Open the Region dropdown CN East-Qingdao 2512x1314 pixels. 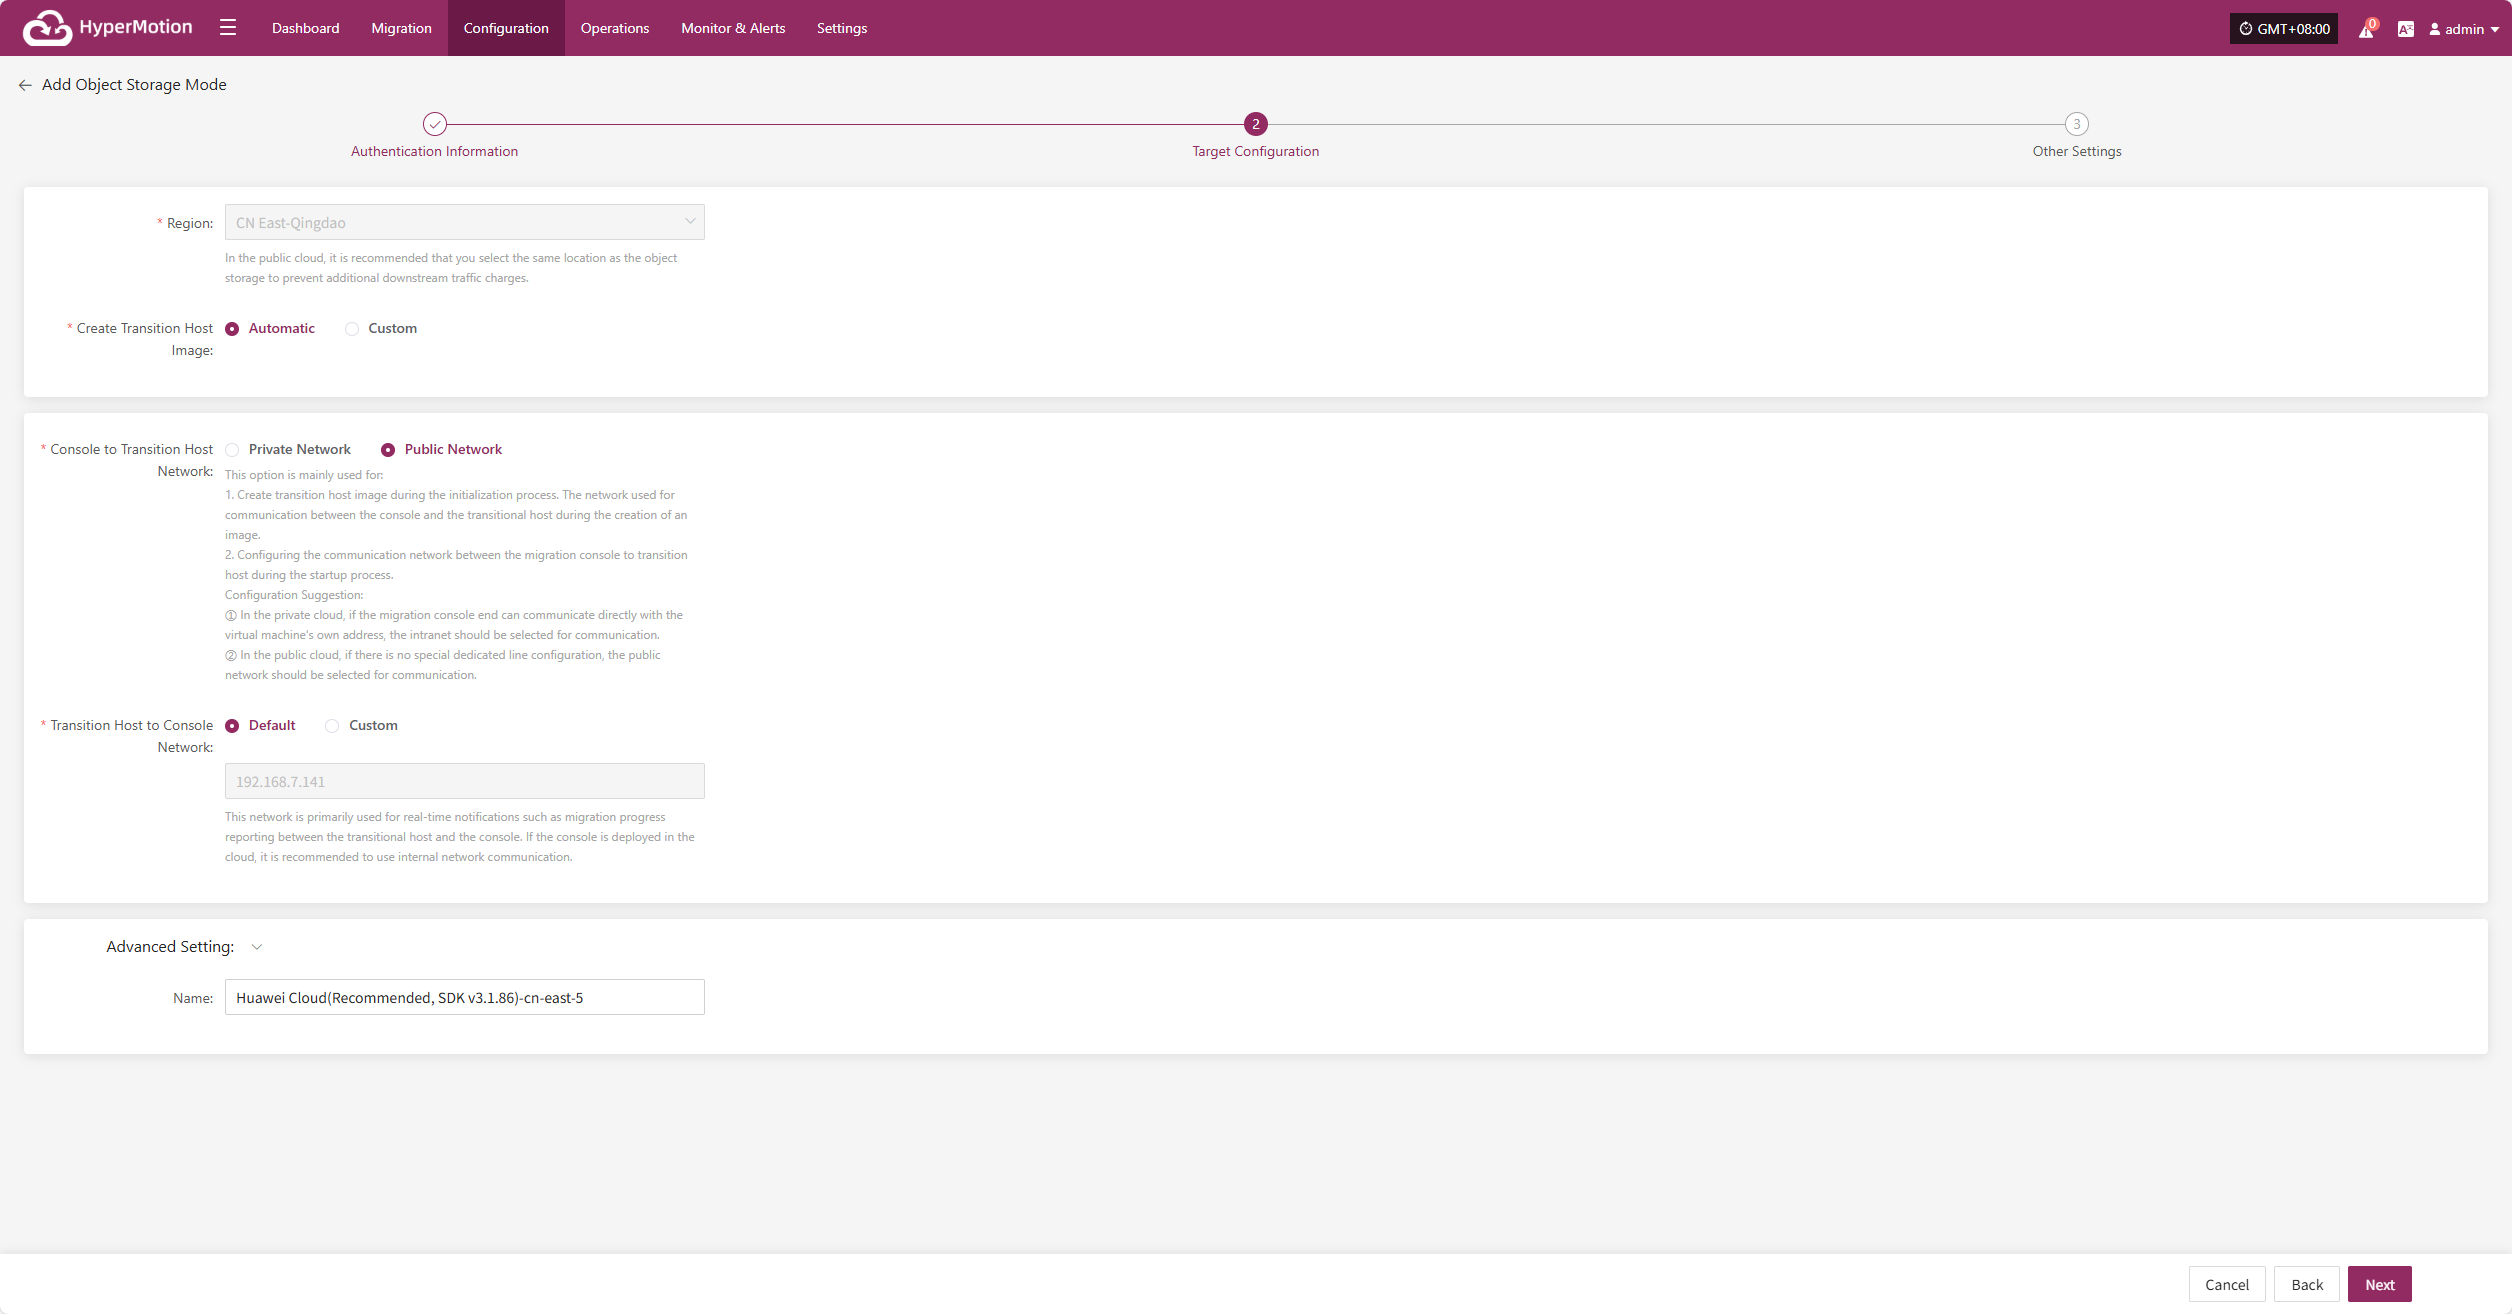pyautogui.click(x=465, y=222)
